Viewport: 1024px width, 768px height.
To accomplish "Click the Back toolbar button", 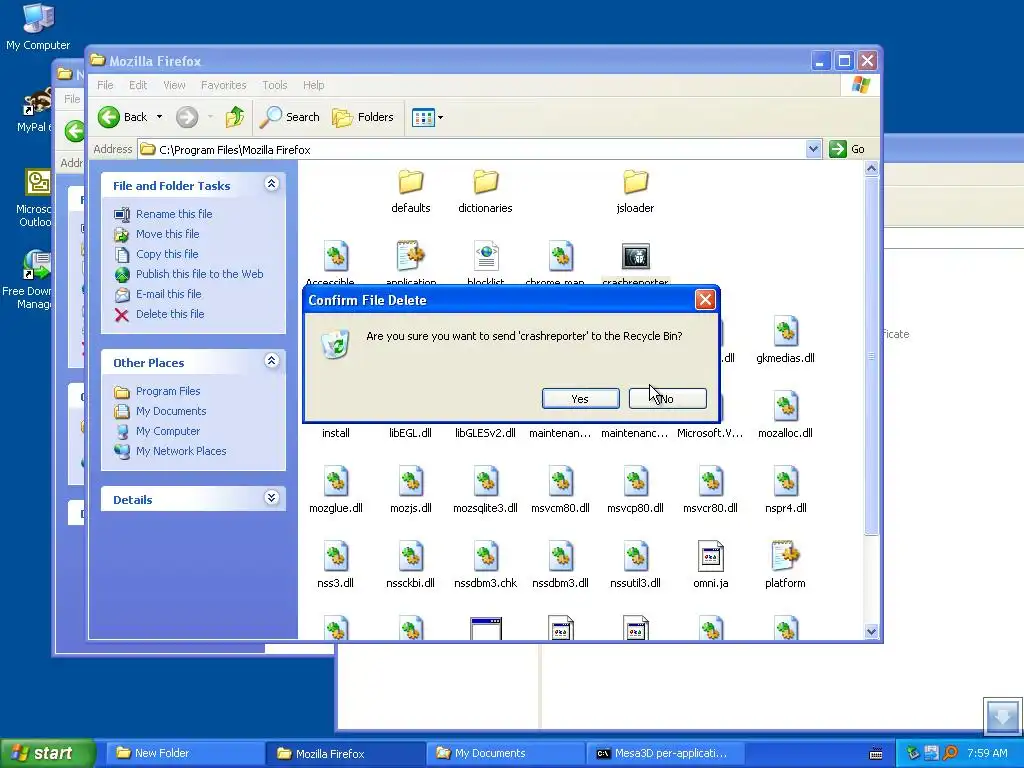I will point(123,118).
